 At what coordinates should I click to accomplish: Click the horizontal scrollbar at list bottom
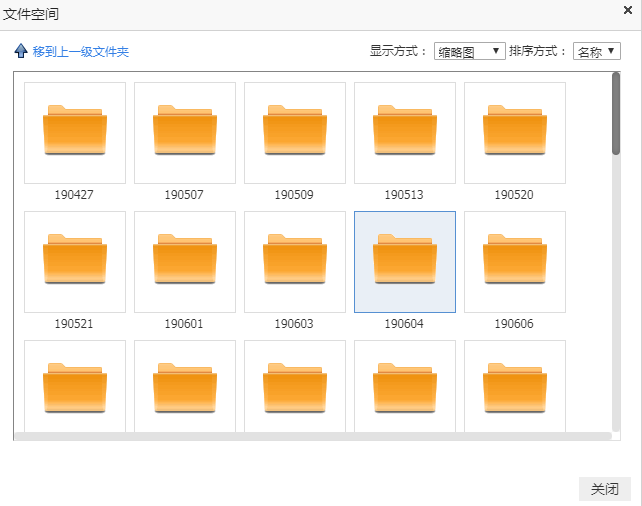pos(310,437)
